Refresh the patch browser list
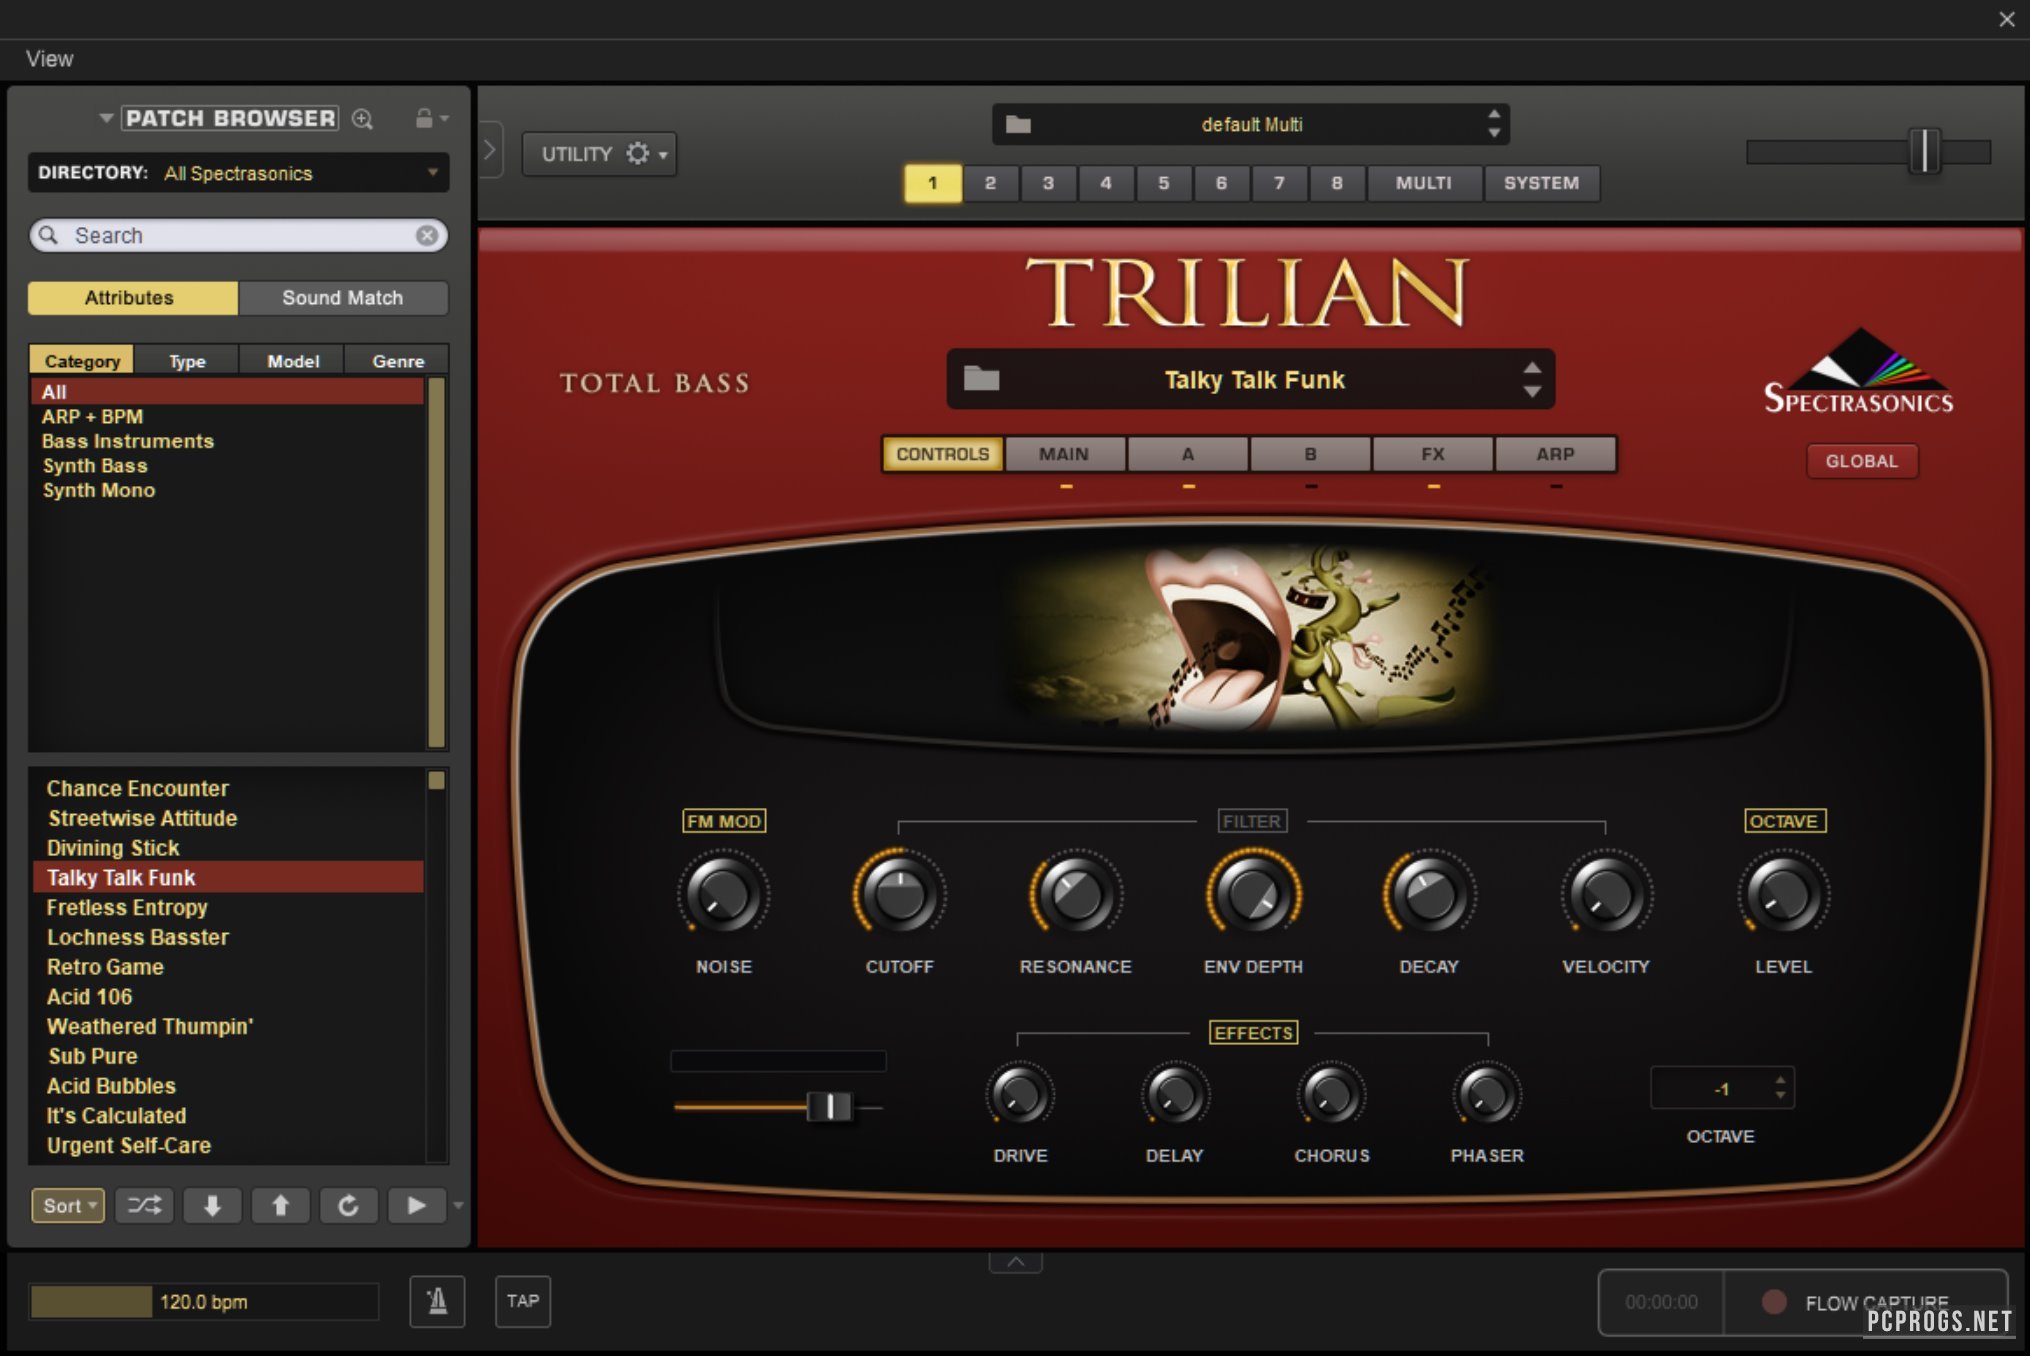Viewport: 2030px width, 1356px height. pyautogui.click(x=348, y=1205)
